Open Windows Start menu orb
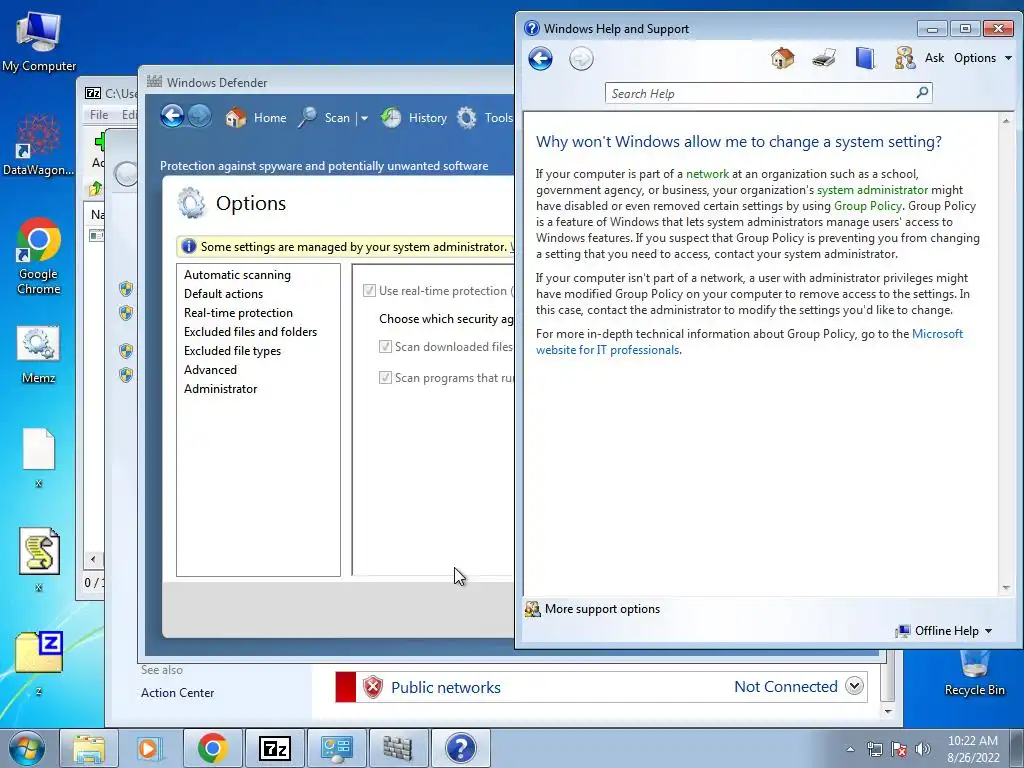 pos(27,748)
